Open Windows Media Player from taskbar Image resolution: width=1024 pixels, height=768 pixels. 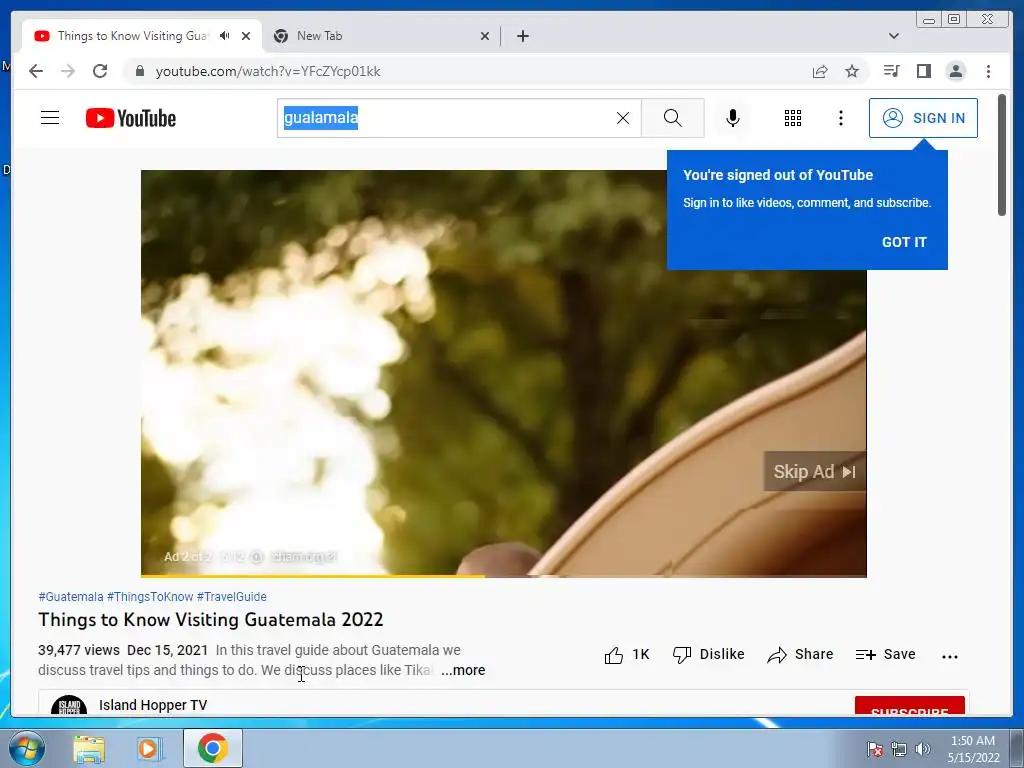[x=148, y=749]
